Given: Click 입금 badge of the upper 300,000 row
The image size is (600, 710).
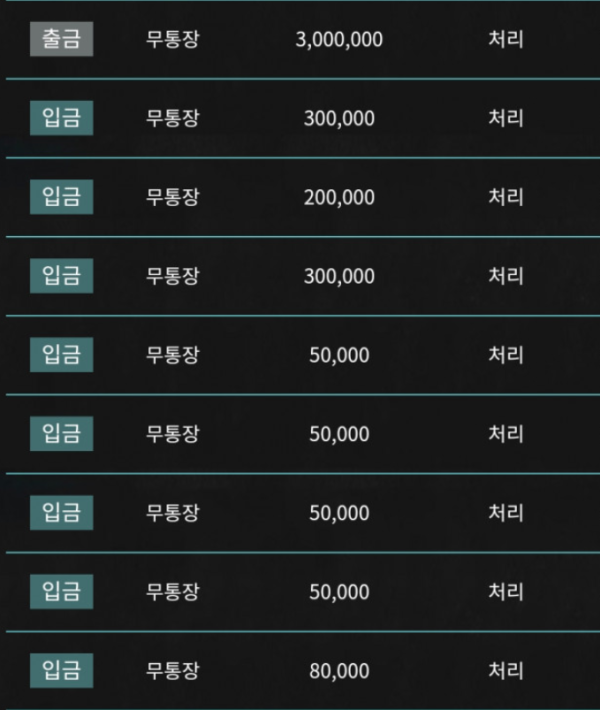Looking at the screenshot, I should pos(61,118).
